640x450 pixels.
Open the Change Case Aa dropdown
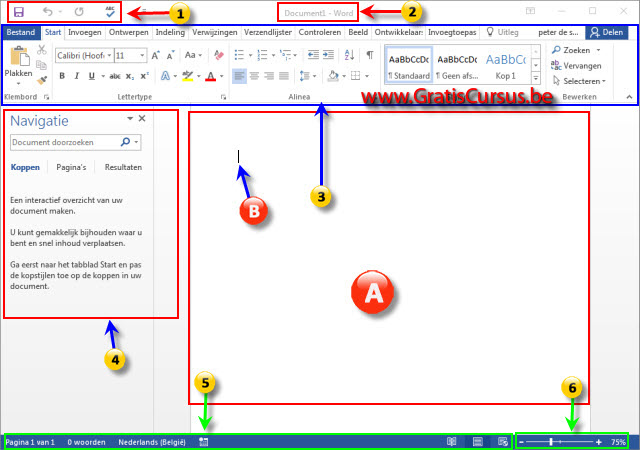[193, 55]
